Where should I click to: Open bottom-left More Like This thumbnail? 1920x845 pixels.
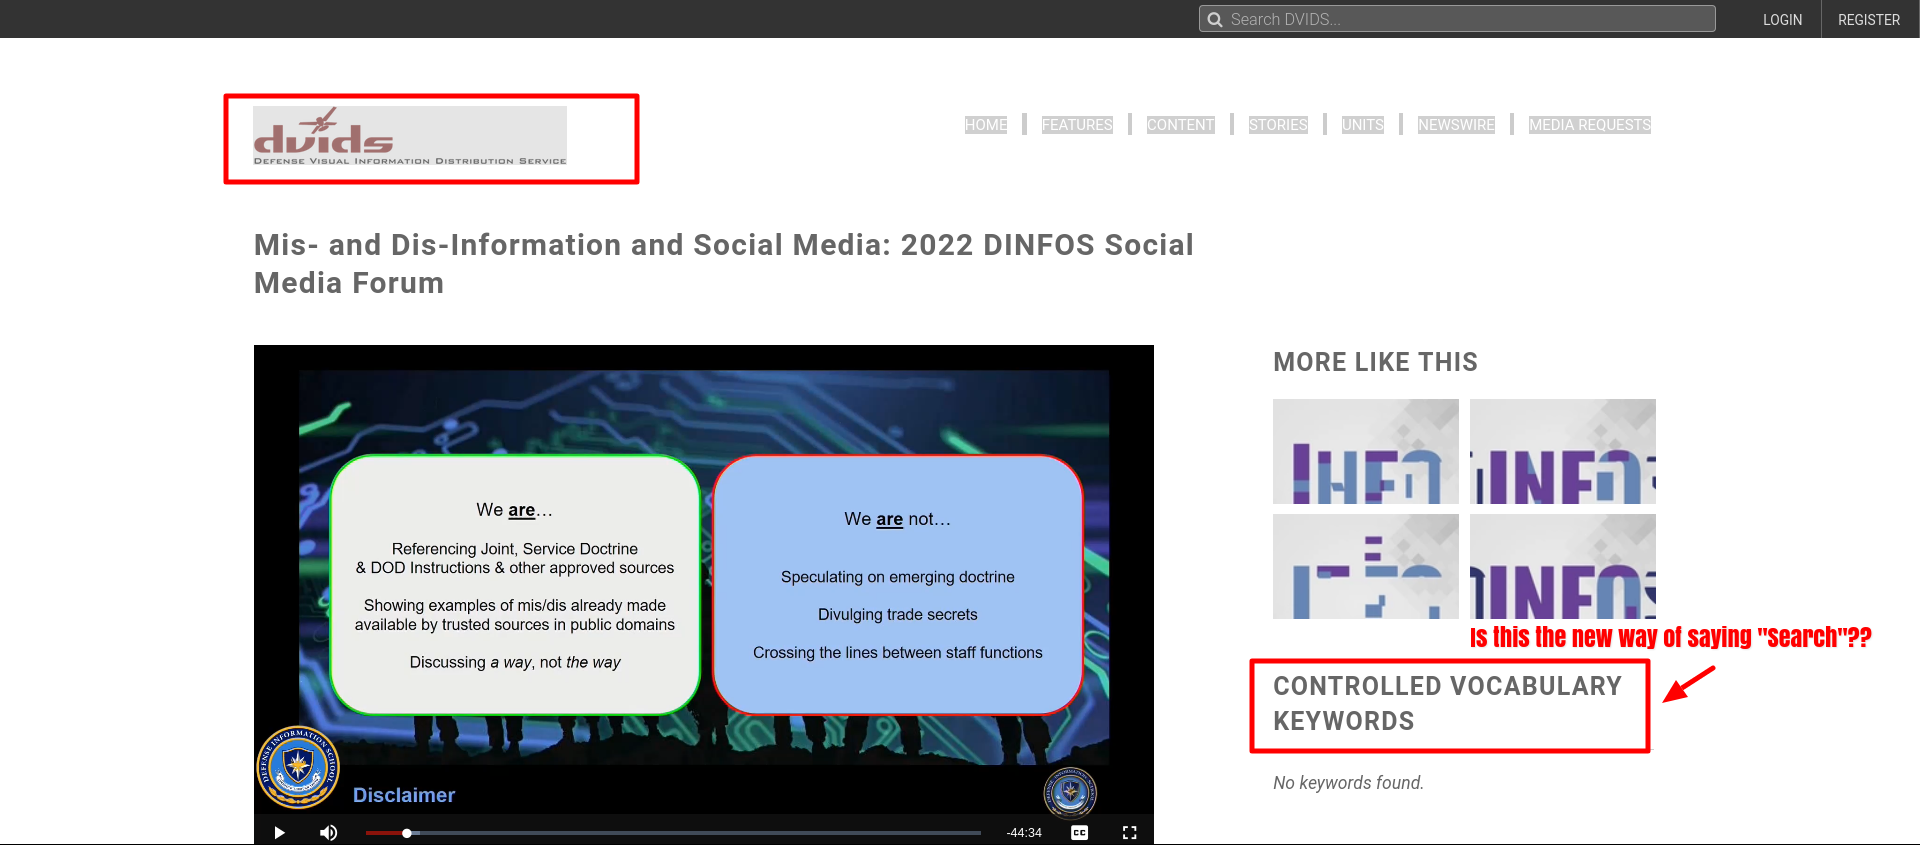point(1366,566)
